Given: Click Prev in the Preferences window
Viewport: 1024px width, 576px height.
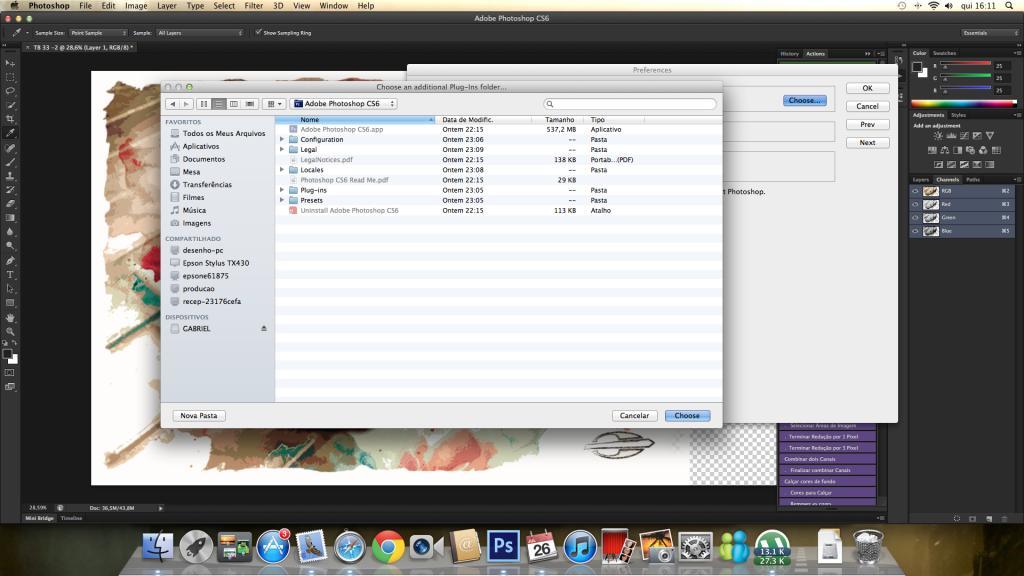Looking at the screenshot, I should tap(867, 124).
